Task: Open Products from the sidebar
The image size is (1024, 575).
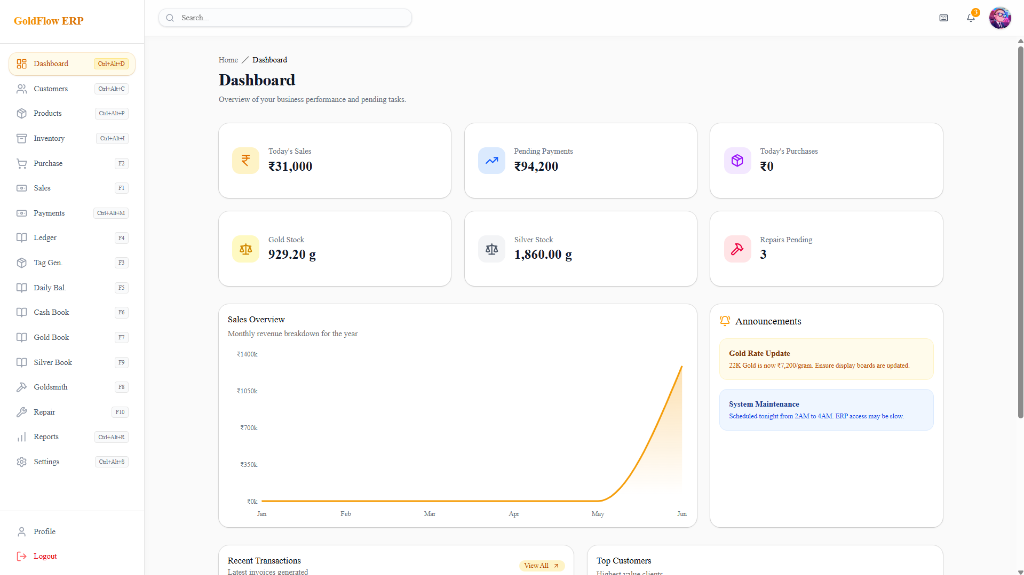Action: pyautogui.click(x=72, y=113)
